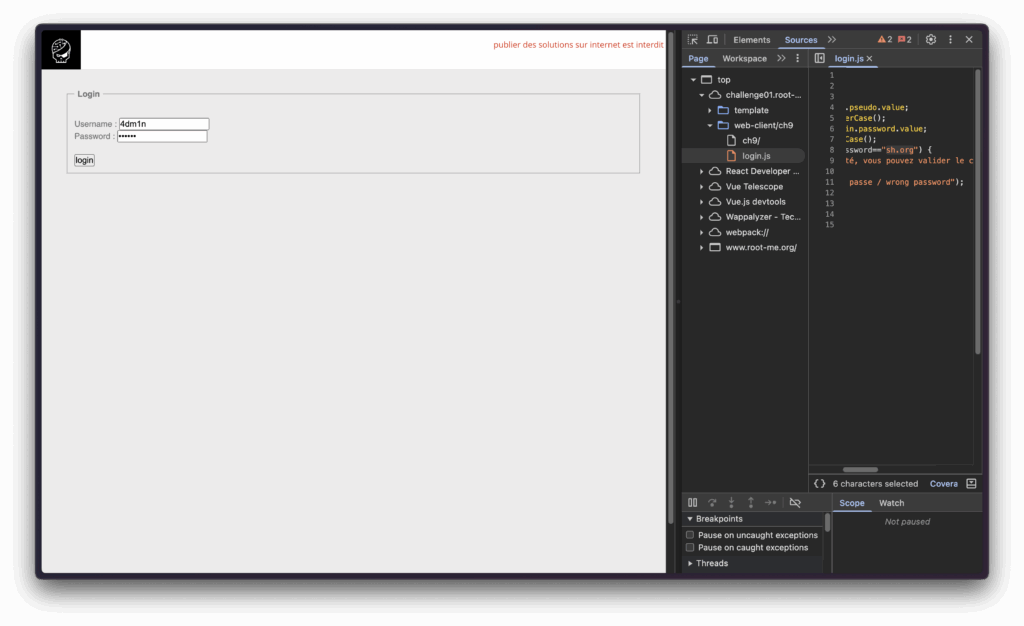This screenshot has width=1024, height=626.
Task: Open the Watch tab
Action: 891,503
